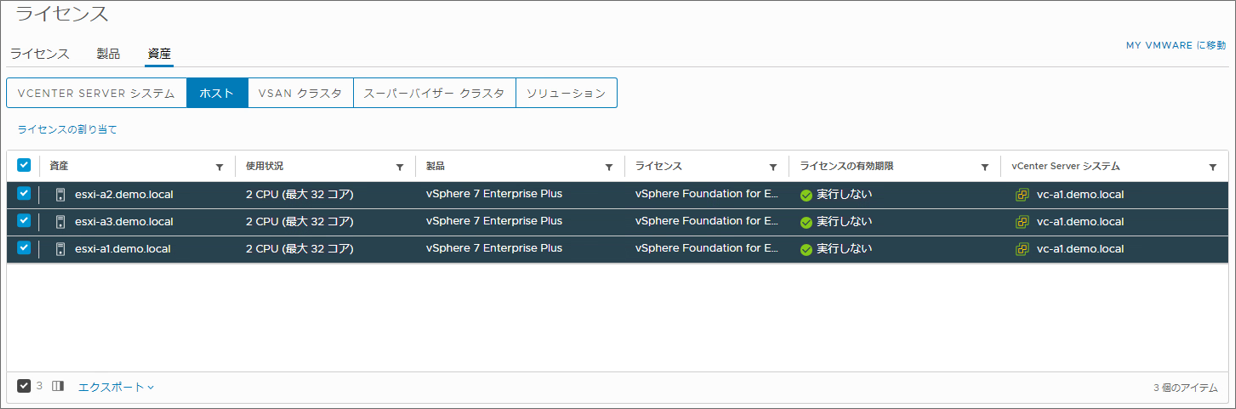Deselect the esxi-a3.demo.local row checkbox
Screen dimensions: 1236x409
tap(24, 221)
